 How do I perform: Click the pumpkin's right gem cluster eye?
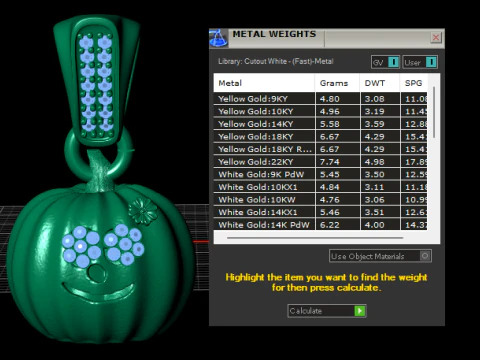(124, 244)
